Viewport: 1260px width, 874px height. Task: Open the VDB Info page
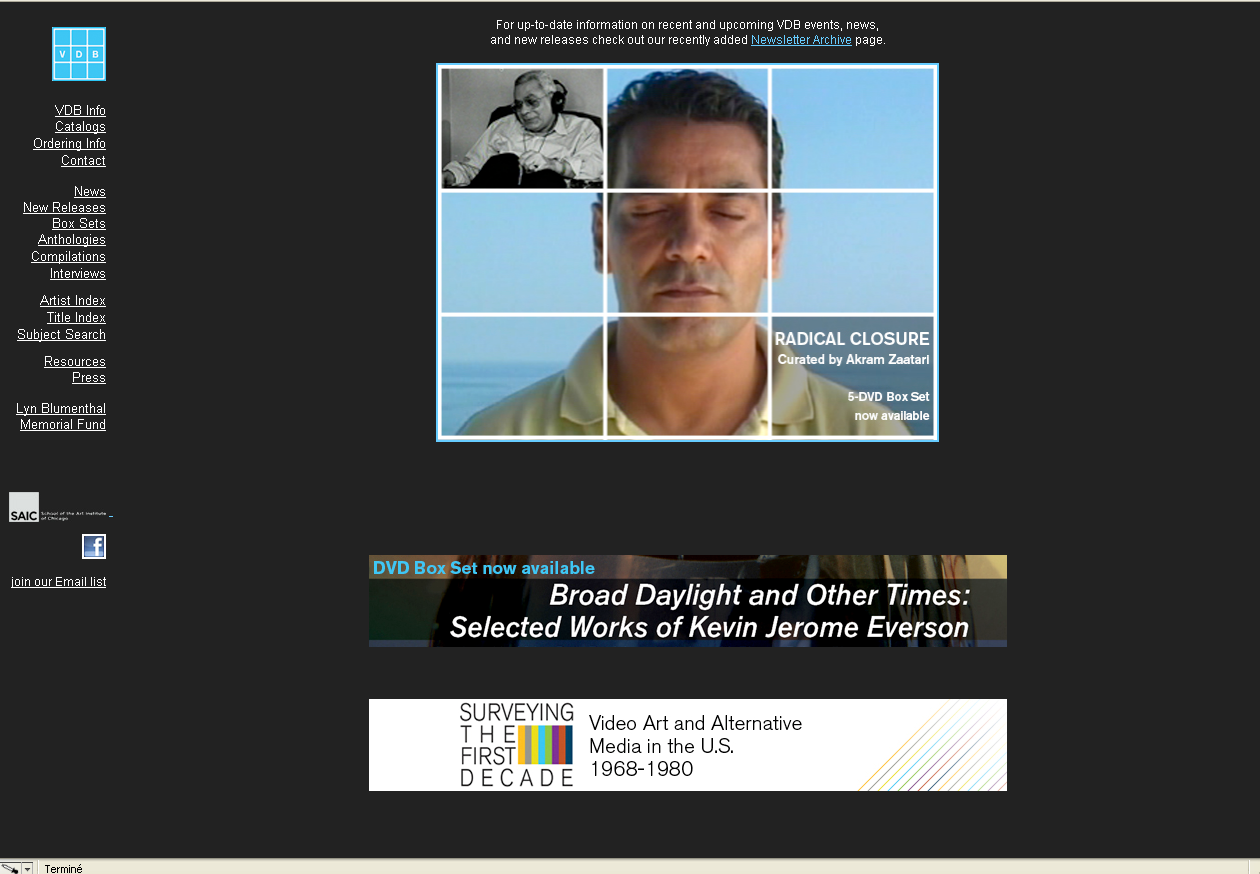click(80, 110)
